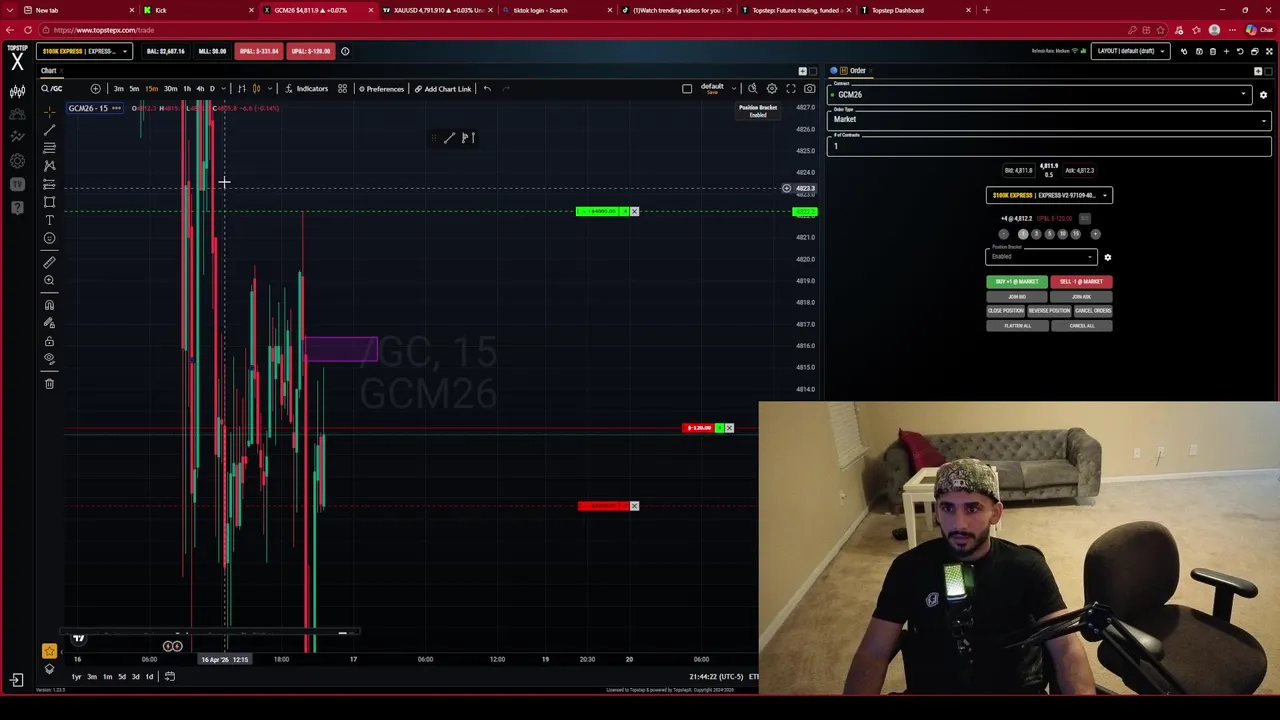Open the contract settings gear in the Order panel

pos(1263,95)
